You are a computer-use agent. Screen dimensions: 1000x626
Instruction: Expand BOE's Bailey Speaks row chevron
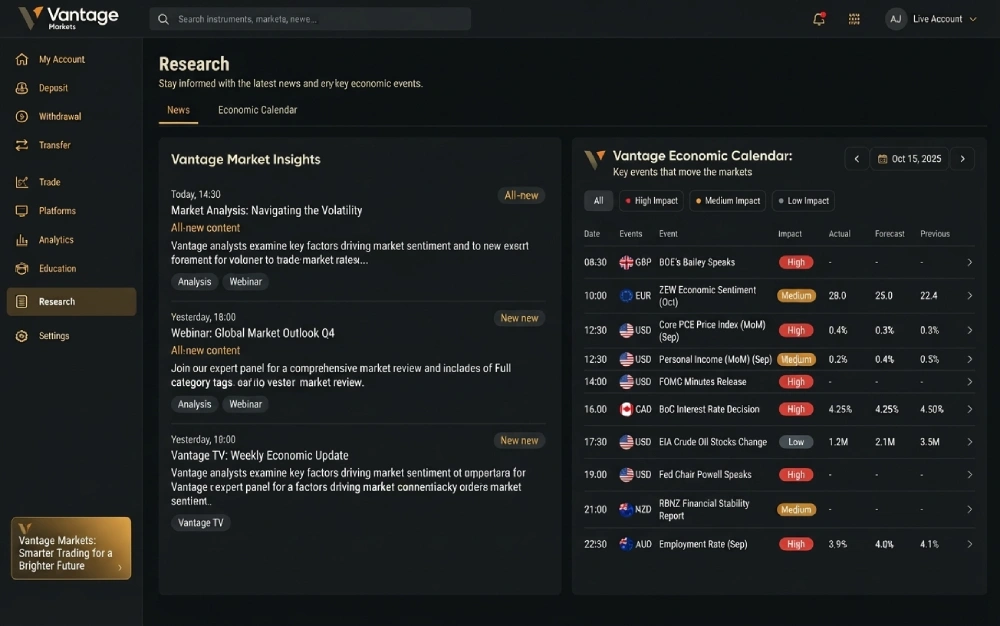coord(969,263)
